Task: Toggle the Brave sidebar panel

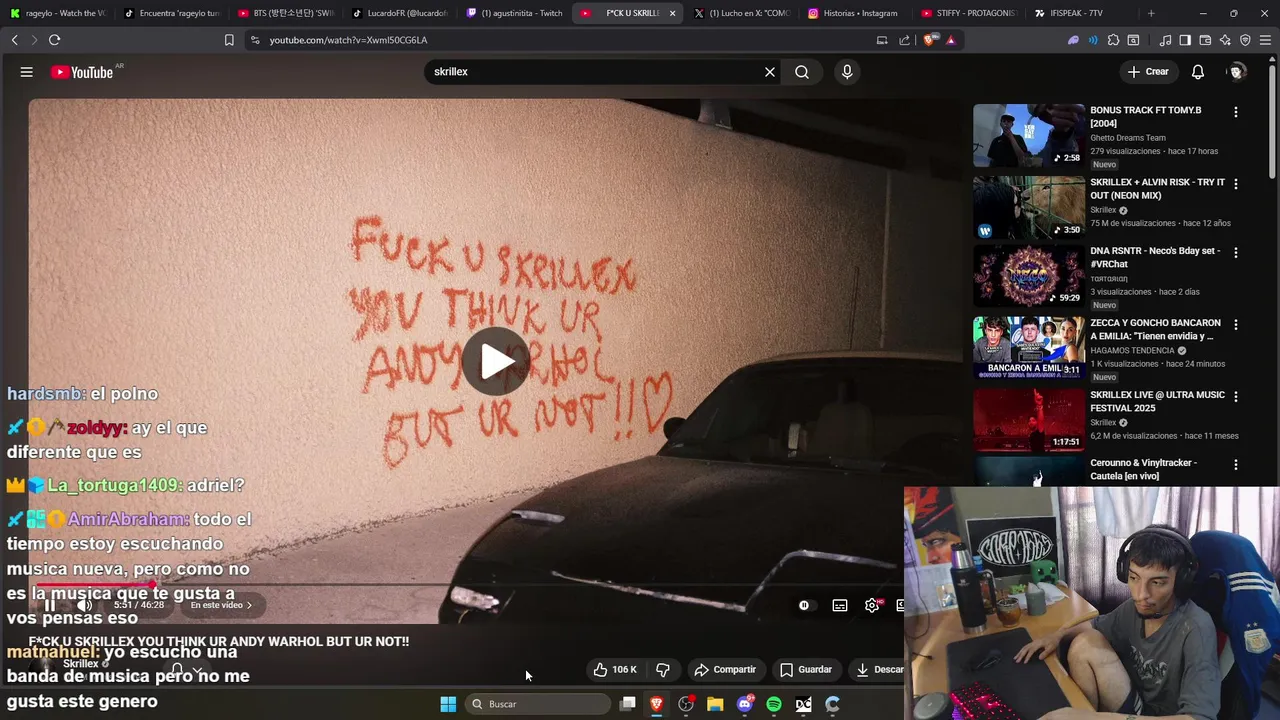Action: (1185, 40)
